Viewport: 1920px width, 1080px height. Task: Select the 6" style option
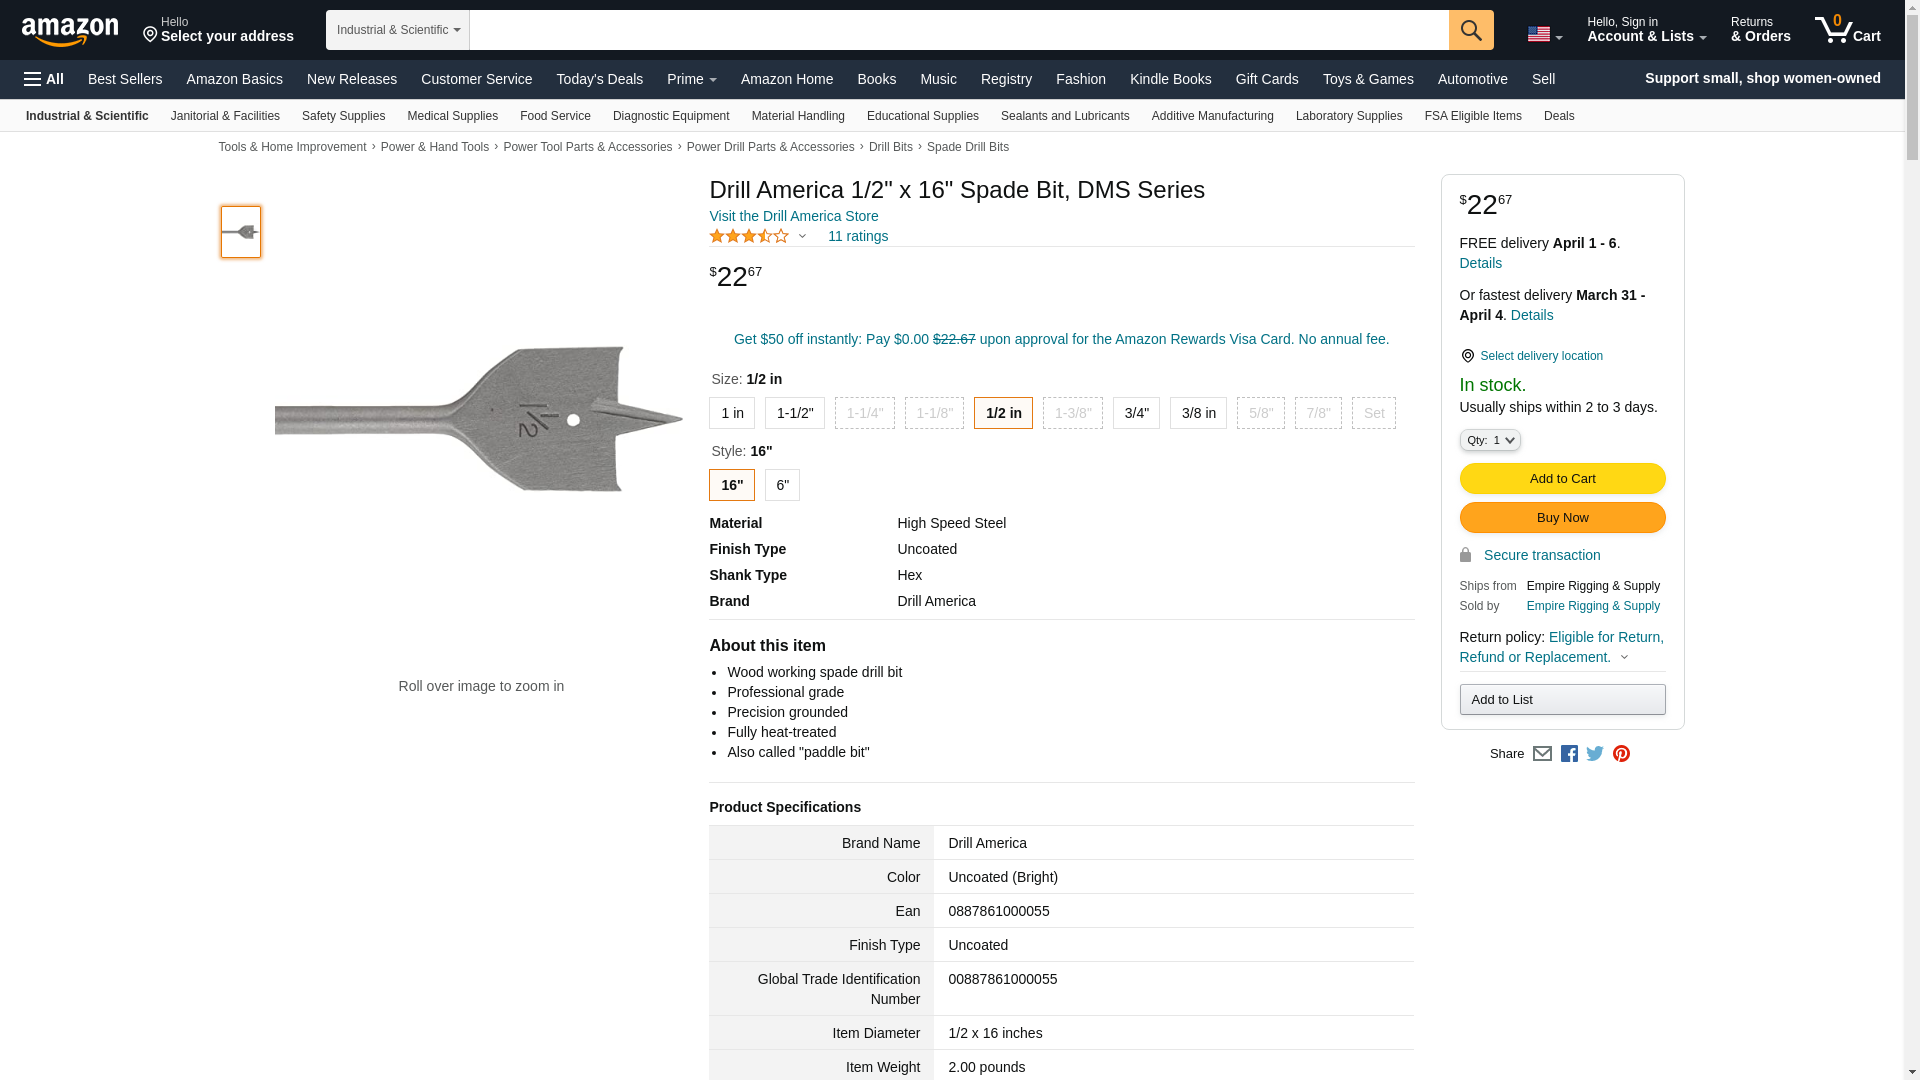782,485
